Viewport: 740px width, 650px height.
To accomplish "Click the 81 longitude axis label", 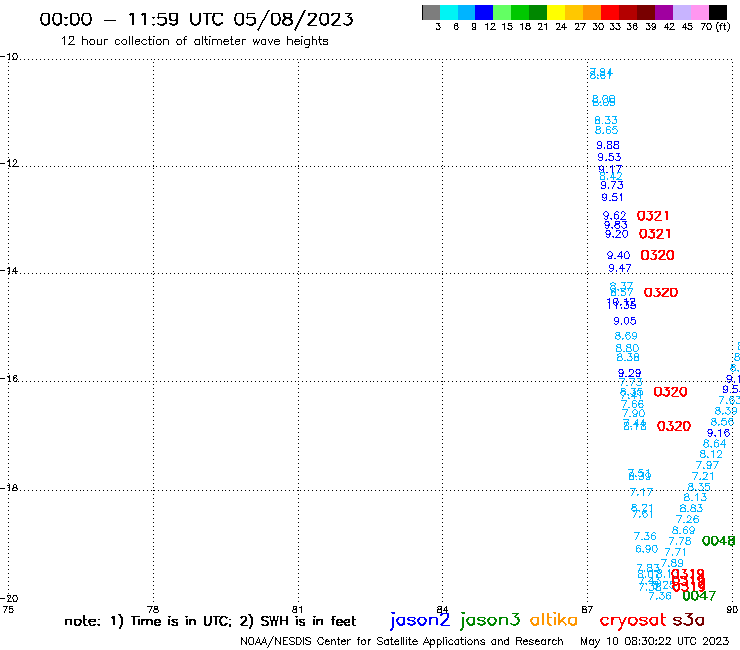I will coord(297,609).
